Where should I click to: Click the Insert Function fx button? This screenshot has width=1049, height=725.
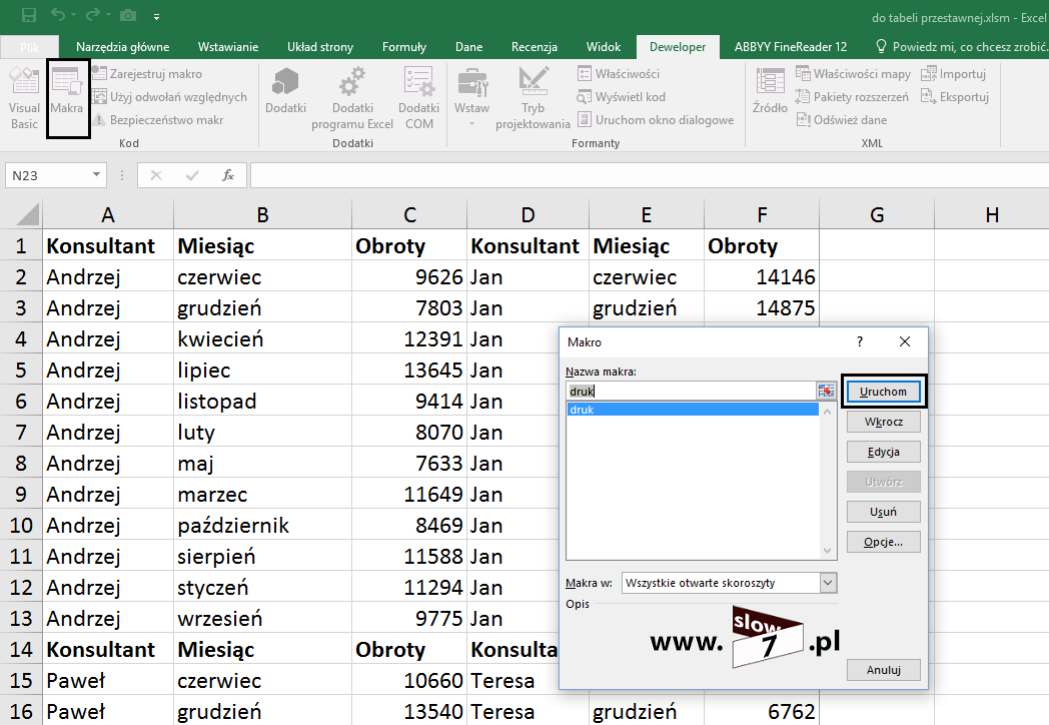pyautogui.click(x=228, y=175)
